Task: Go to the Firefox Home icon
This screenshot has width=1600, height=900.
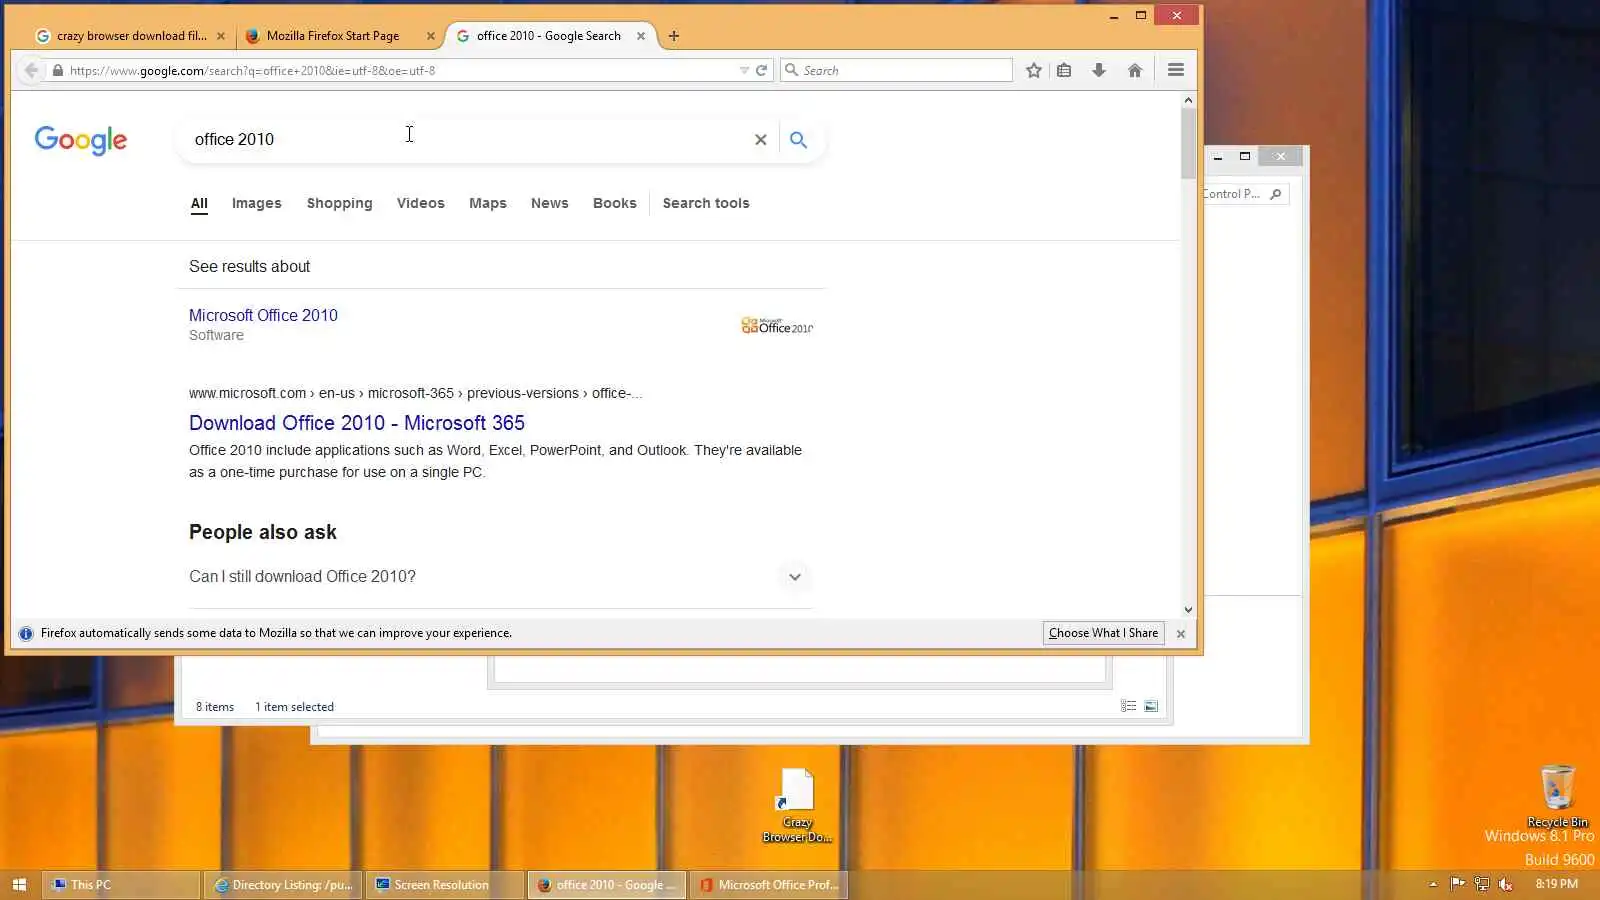Action: (x=1135, y=70)
